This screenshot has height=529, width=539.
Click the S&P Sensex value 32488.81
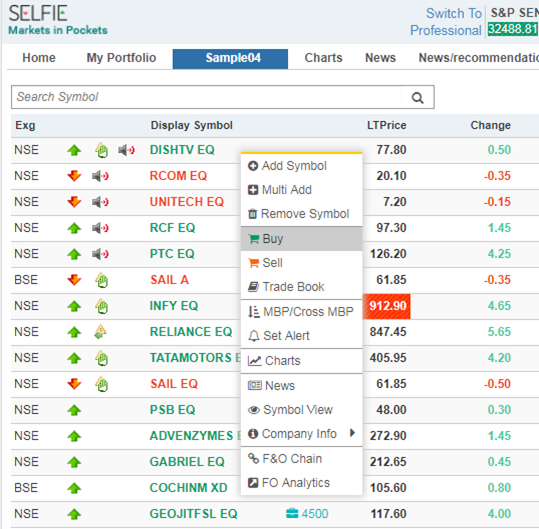click(513, 29)
